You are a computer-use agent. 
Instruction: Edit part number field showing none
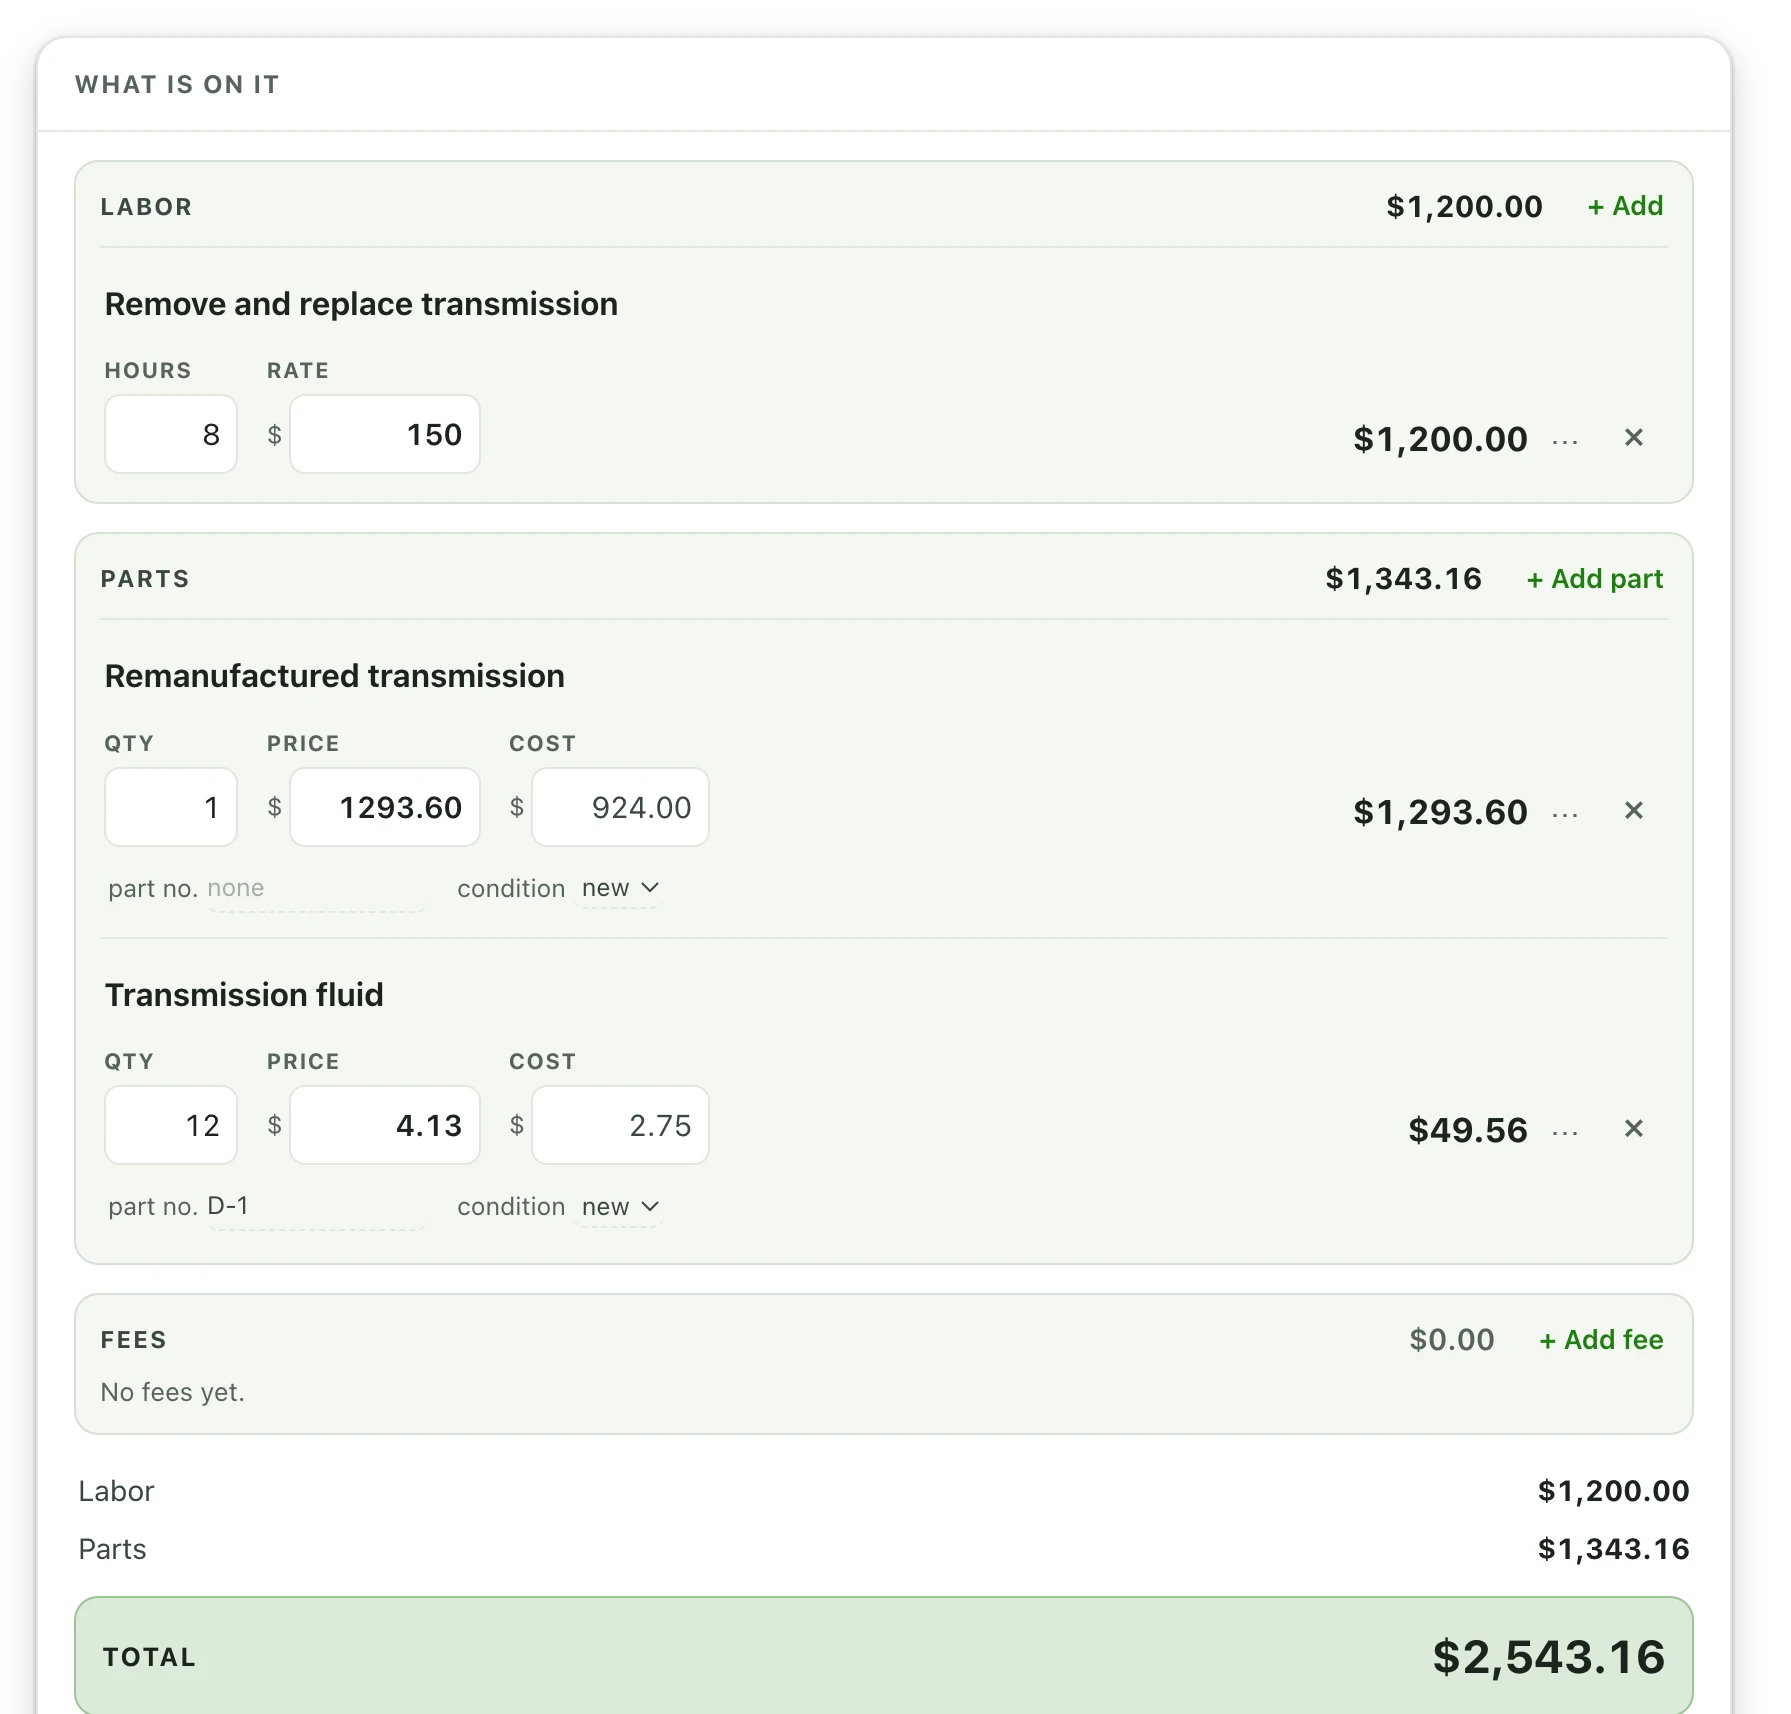(x=316, y=889)
